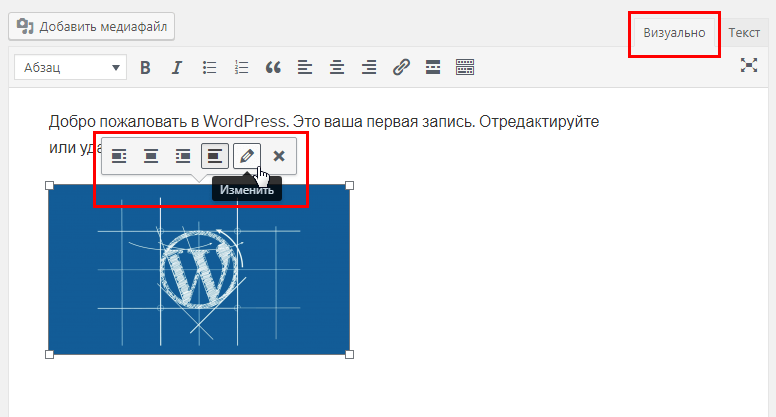Switch to the Текст editor tab

coord(744,33)
